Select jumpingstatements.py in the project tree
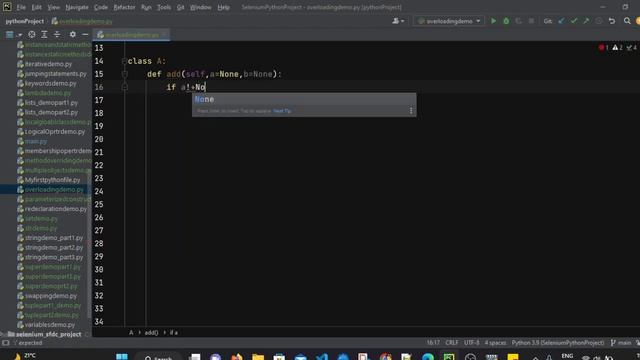640x360 pixels. tap(56, 74)
